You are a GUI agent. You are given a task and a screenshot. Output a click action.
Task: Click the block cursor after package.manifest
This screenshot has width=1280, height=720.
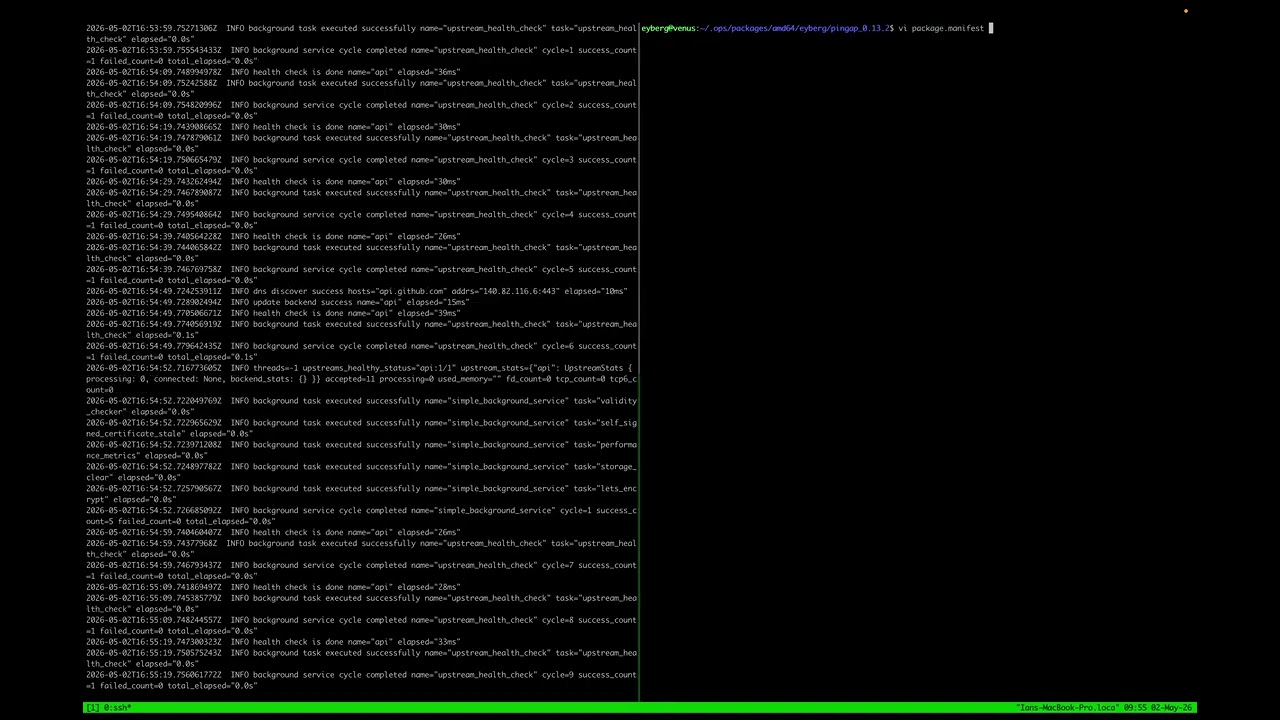click(991, 28)
